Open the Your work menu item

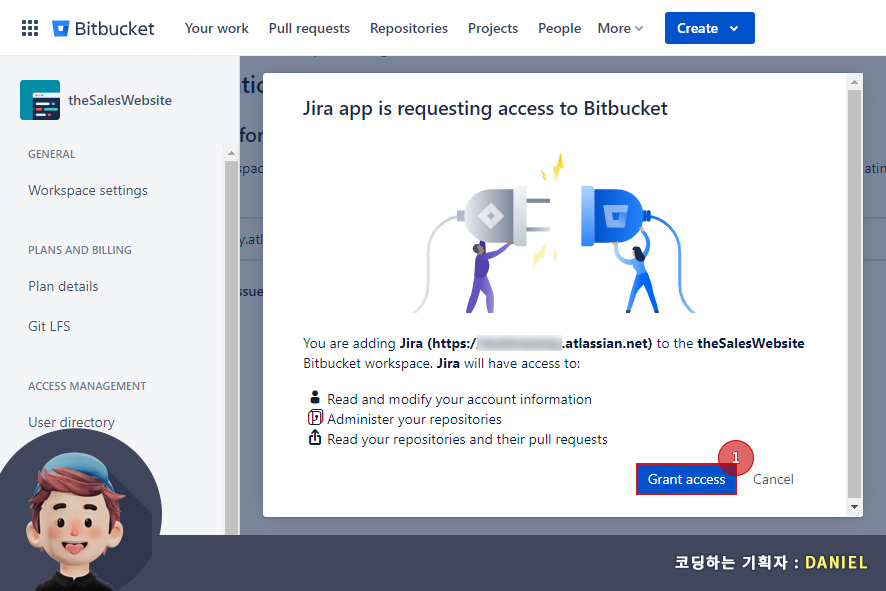point(216,28)
